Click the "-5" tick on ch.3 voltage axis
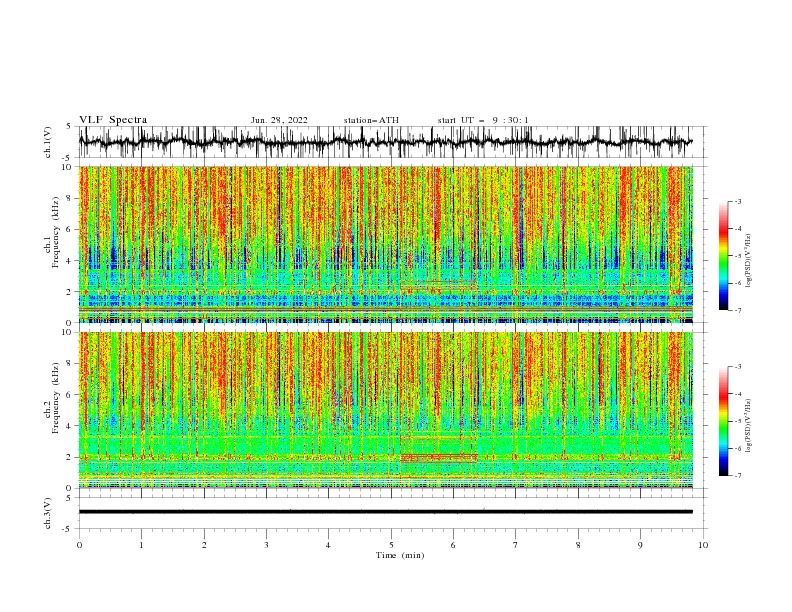Image resolution: width=792 pixels, height=612 pixels. [68, 529]
